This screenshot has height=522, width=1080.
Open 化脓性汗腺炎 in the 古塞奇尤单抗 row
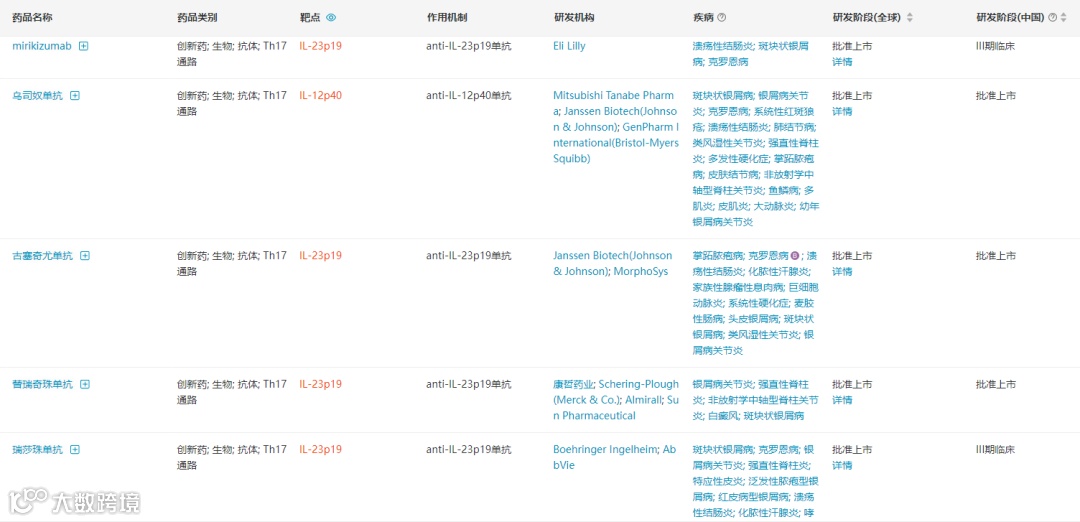(778, 271)
